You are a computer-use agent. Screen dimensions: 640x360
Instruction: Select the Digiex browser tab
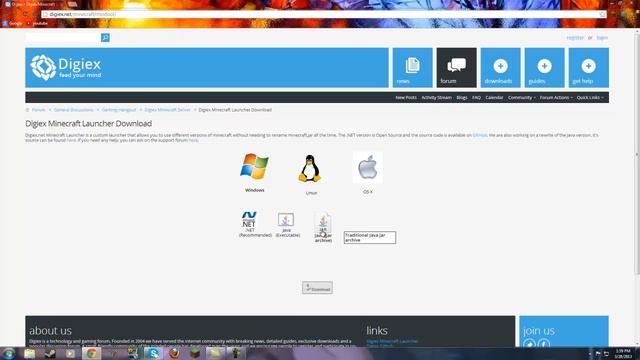33,4
